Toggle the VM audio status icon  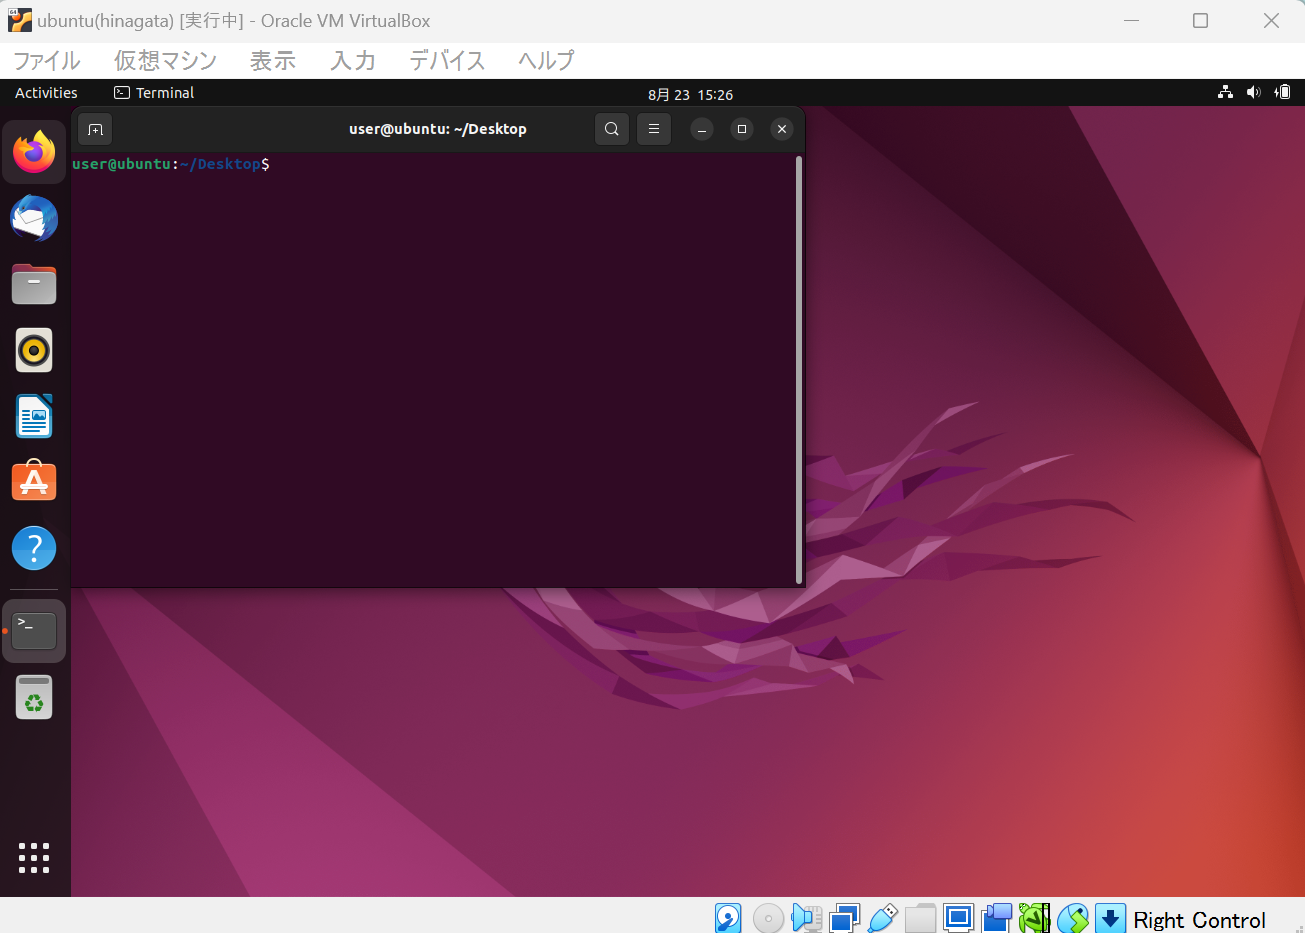pos(806,917)
